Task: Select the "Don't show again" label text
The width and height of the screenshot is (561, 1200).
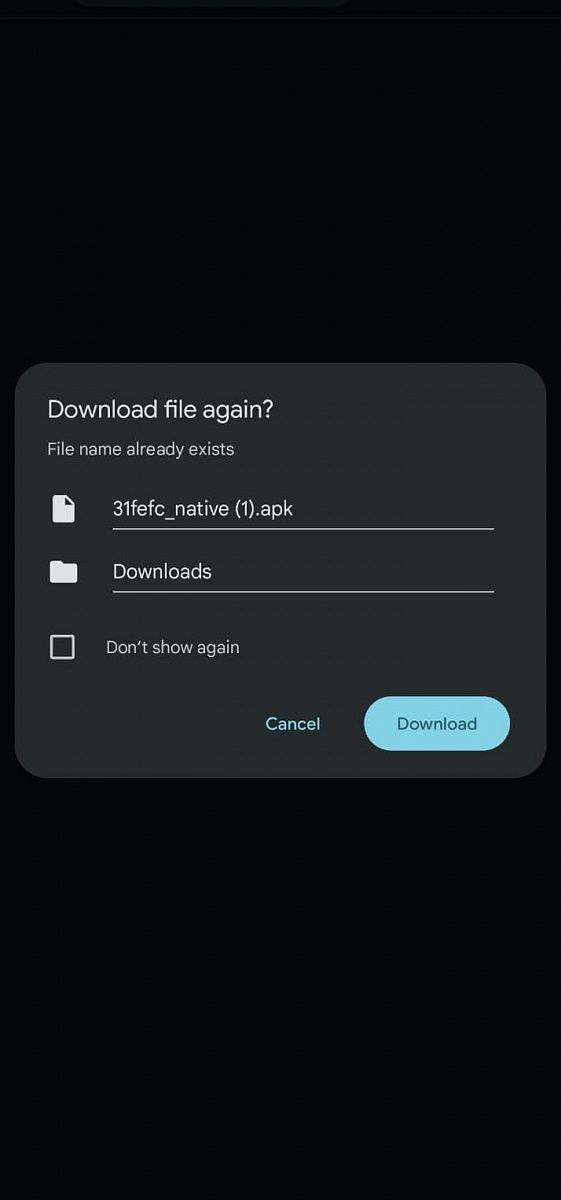Action: tap(173, 647)
